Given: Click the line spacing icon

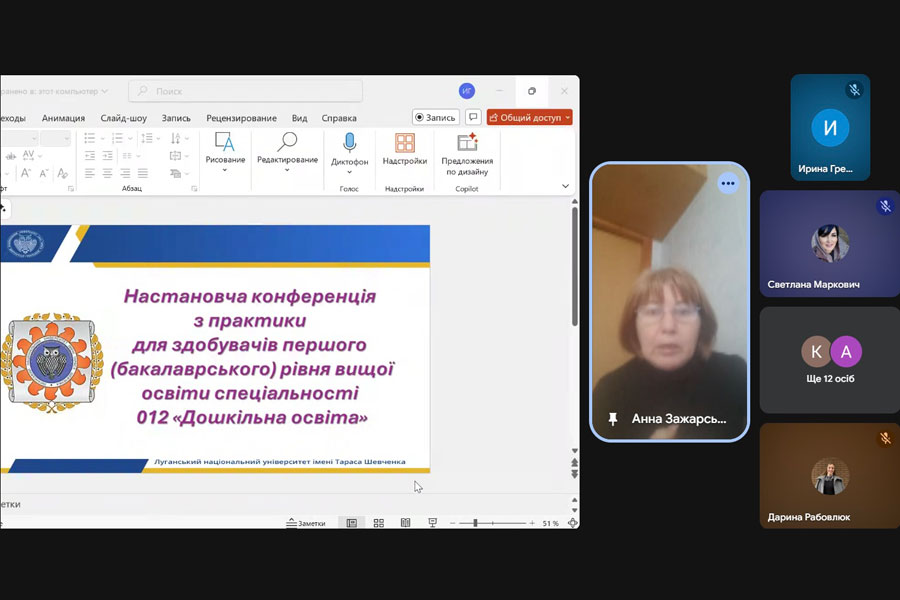Looking at the screenshot, I should point(147,138).
